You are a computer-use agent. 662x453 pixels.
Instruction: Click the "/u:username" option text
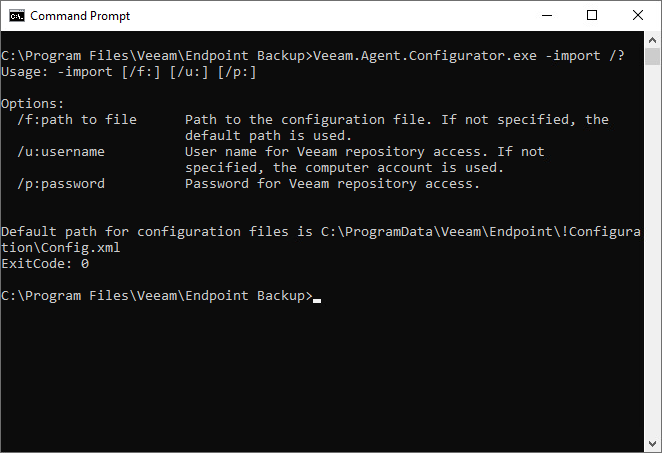pos(61,152)
